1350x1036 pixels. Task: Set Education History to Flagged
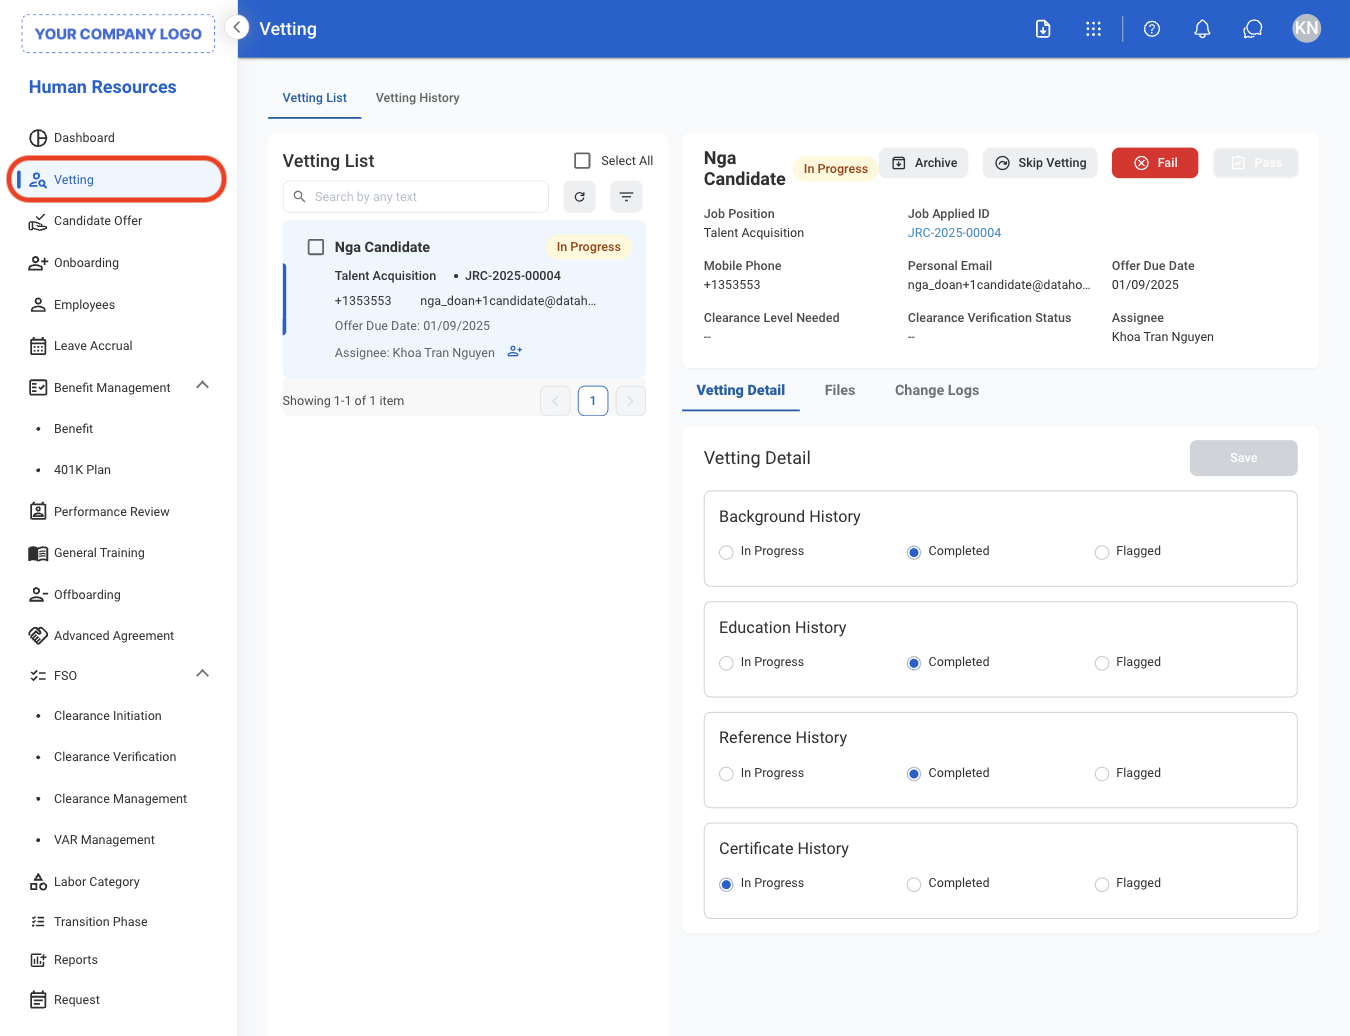point(1102,663)
